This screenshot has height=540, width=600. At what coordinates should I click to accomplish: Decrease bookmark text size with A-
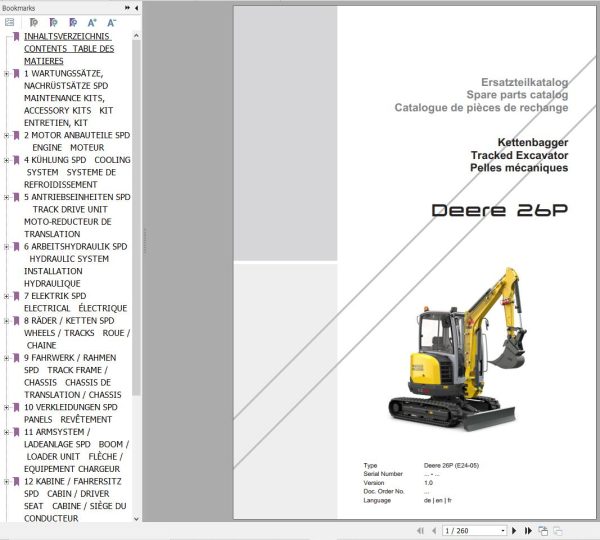click(x=111, y=23)
